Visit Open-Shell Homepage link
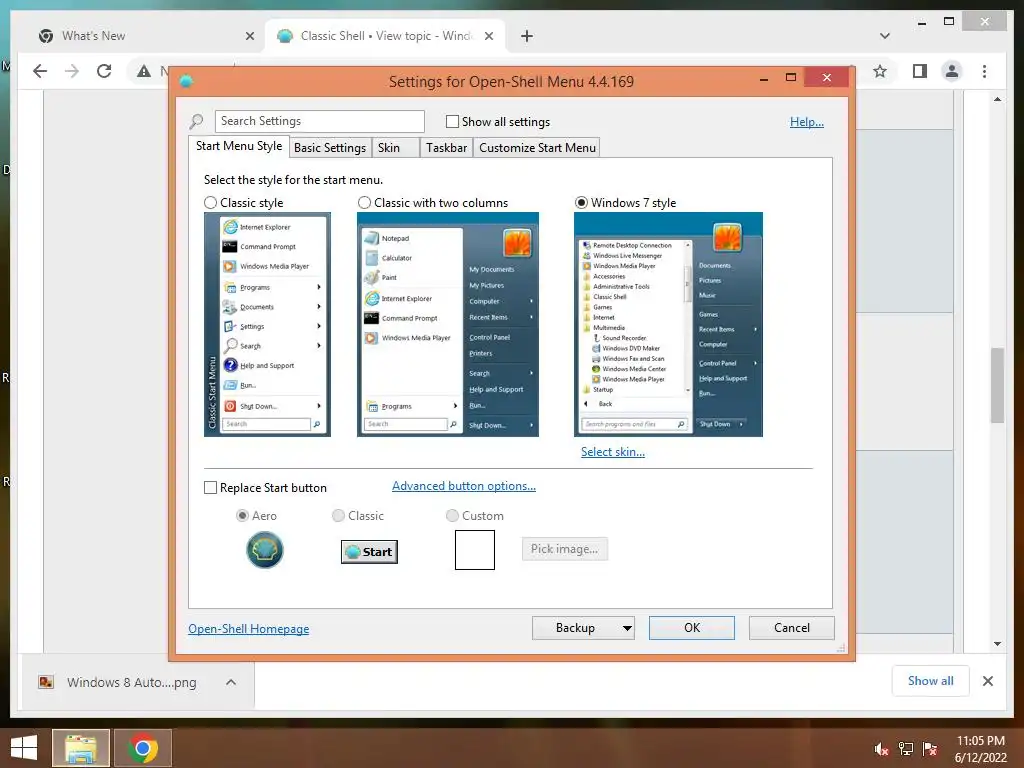Viewport: 1024px width, 768px height. 249,629
